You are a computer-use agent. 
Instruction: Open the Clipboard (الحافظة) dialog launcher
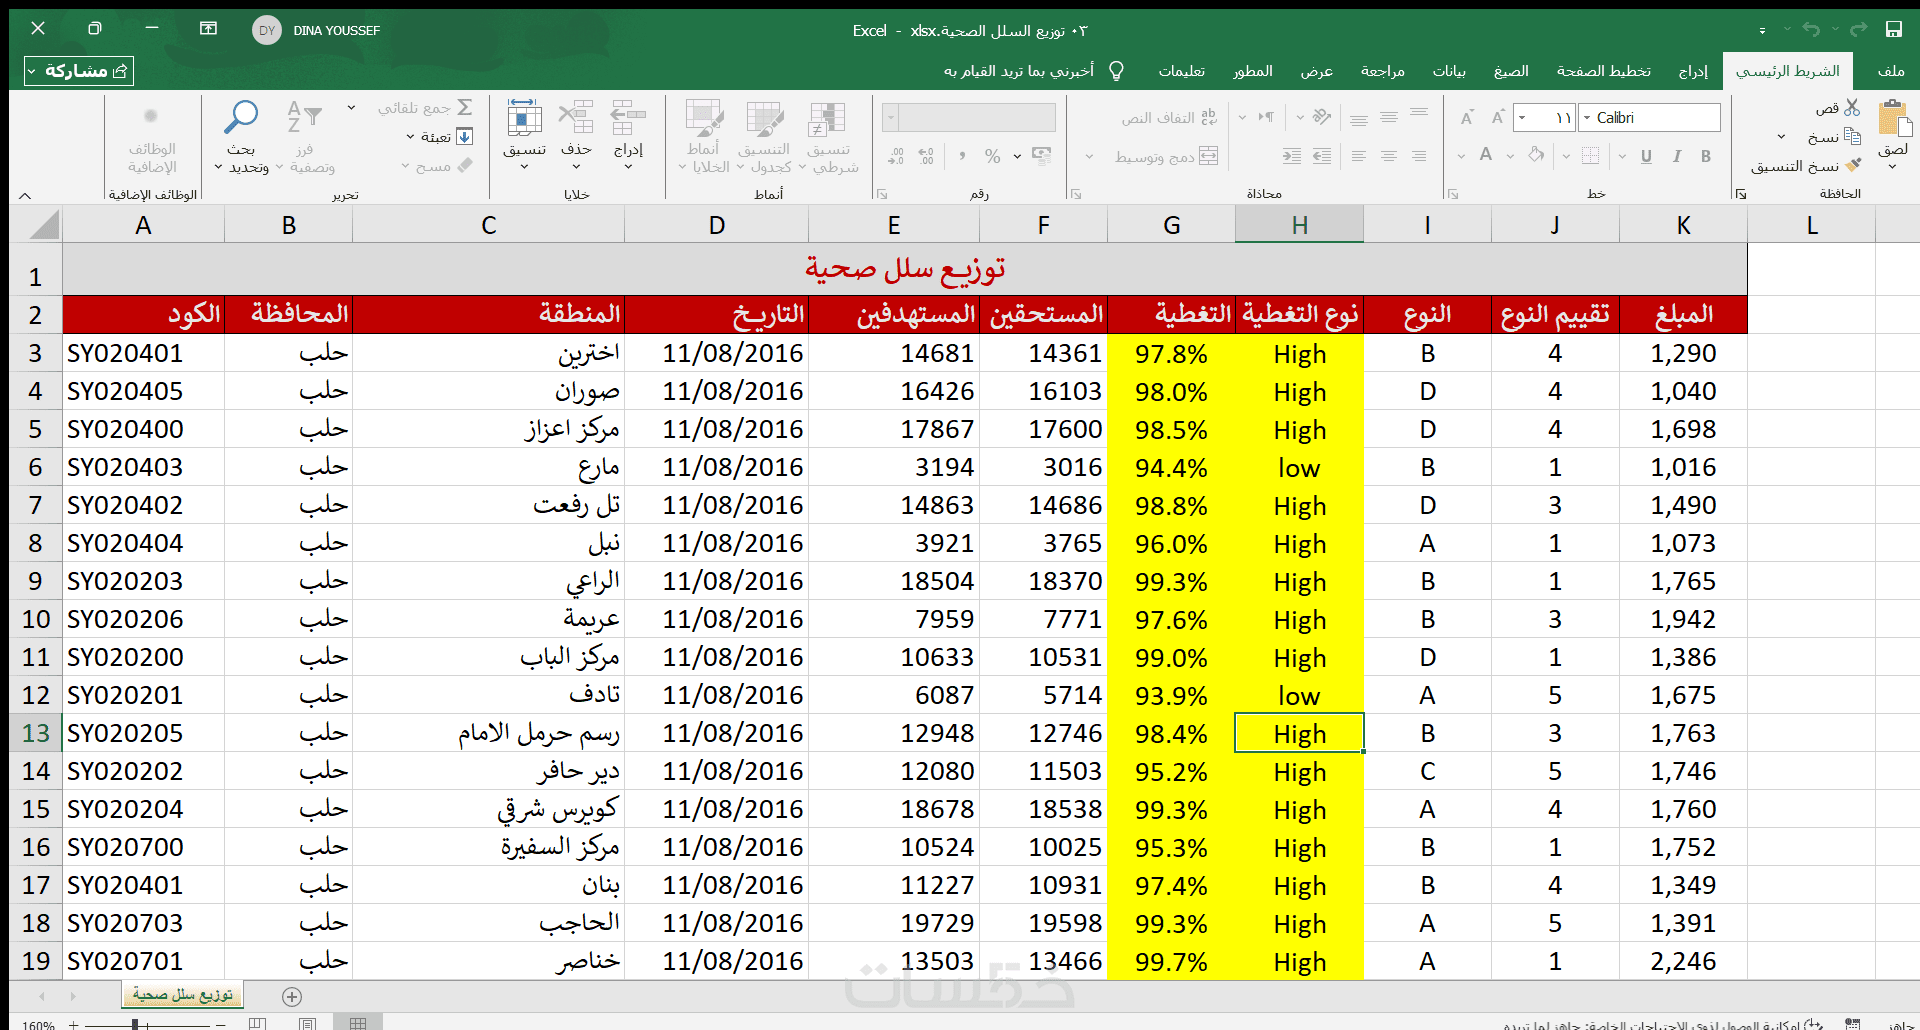1741,194
